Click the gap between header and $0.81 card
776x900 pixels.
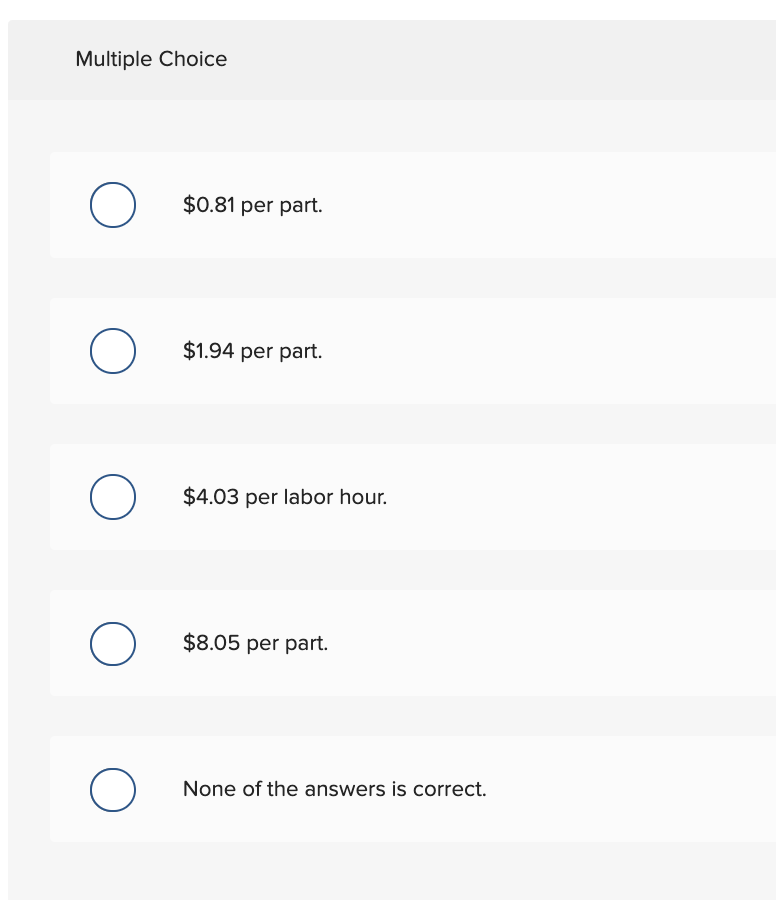click(400, 126)
